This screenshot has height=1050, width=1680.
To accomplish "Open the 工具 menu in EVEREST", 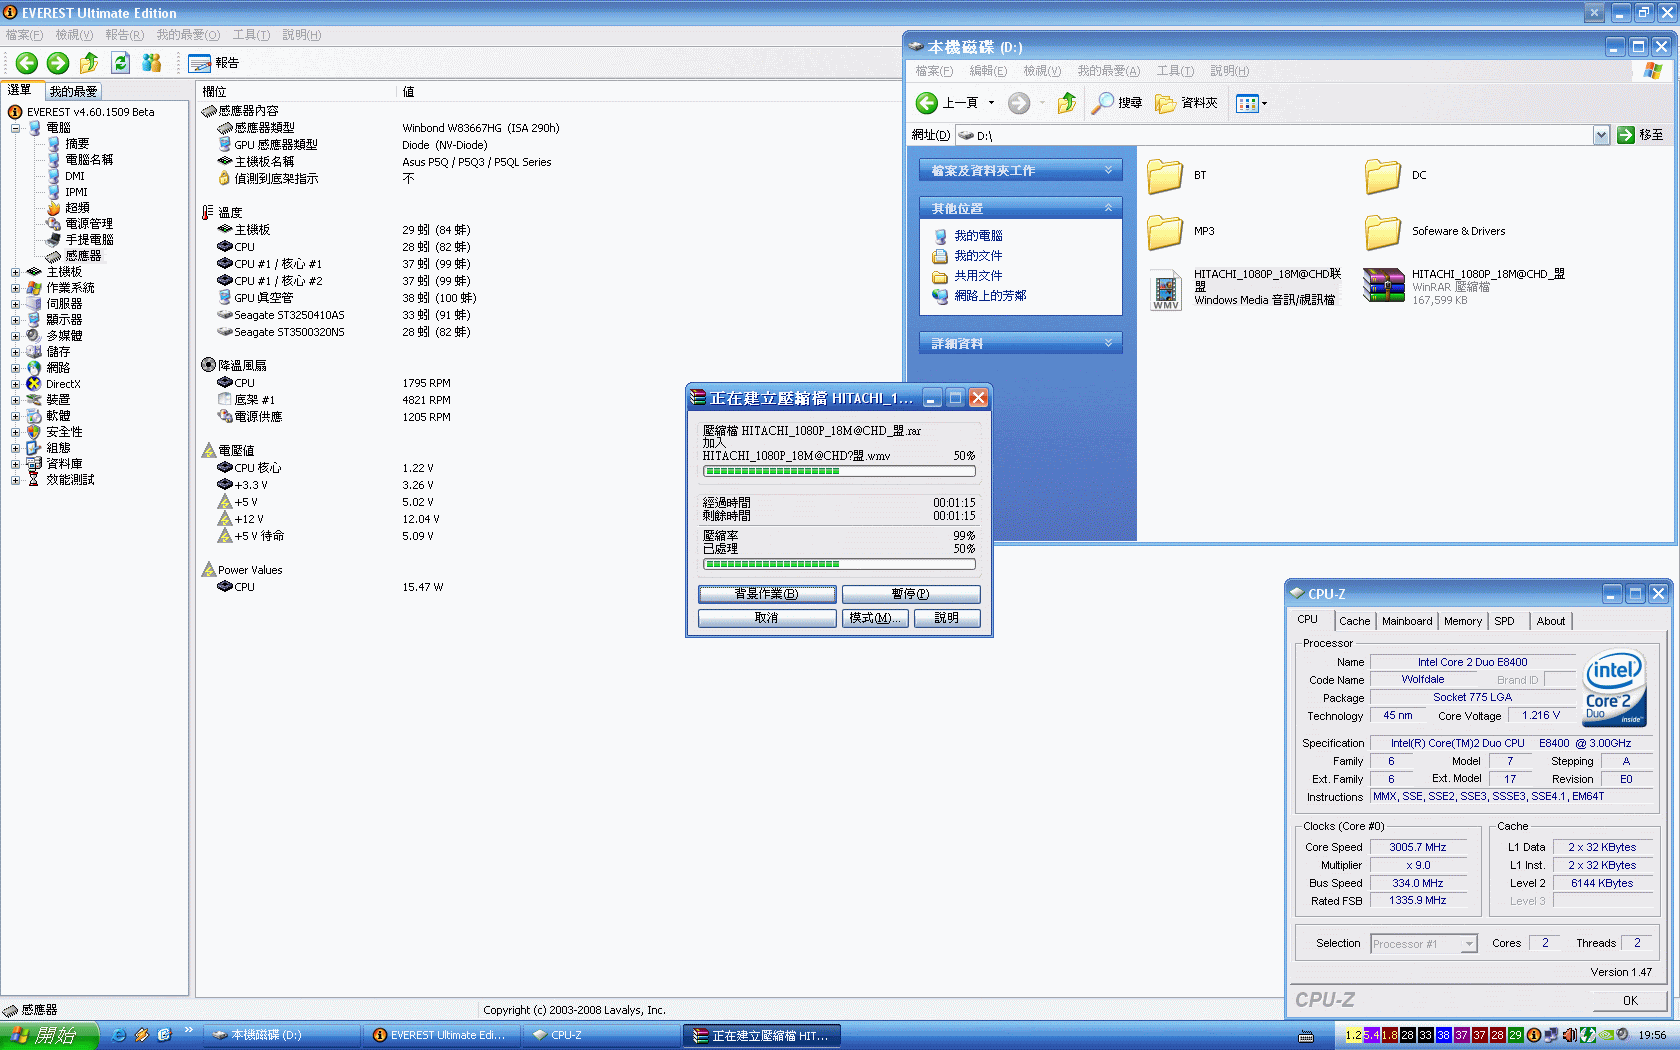I will tap(251, 35).
